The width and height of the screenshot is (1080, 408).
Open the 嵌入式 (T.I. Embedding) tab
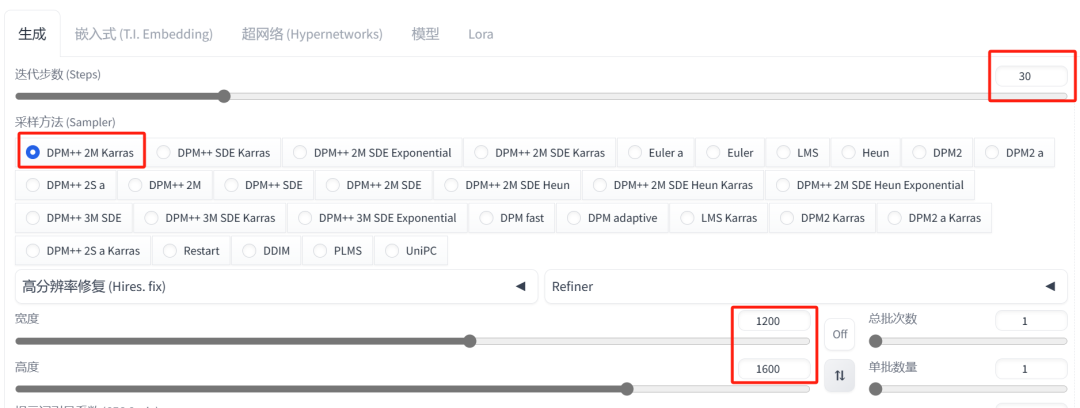[x=143, y=34]
